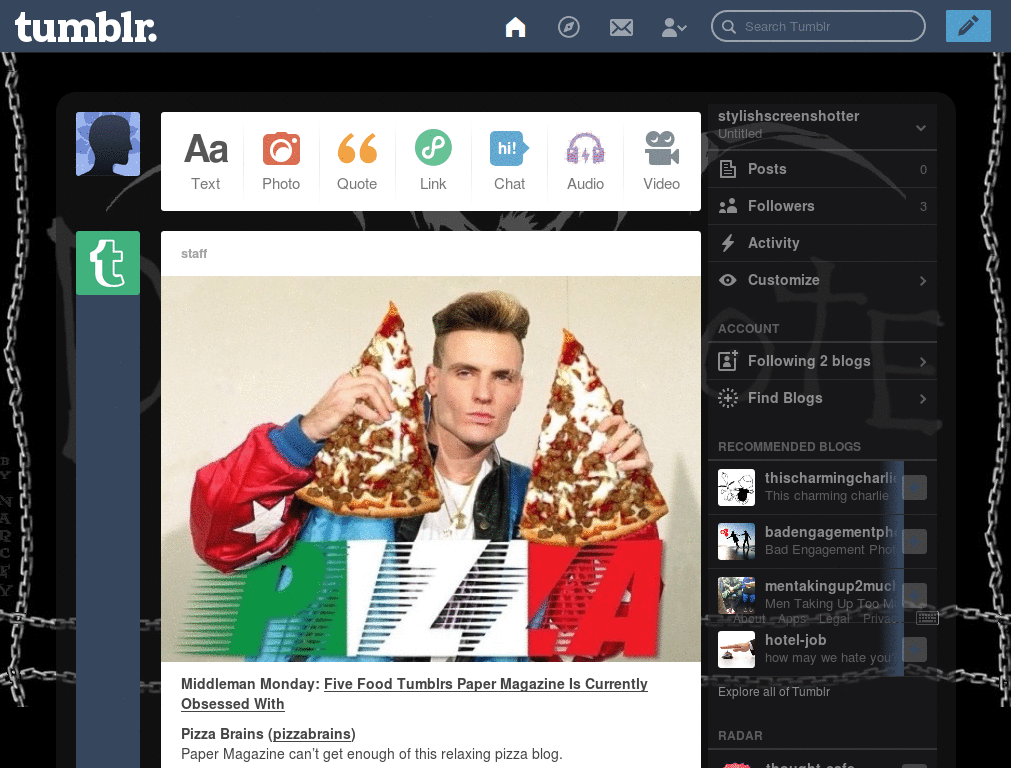Screen dimensions: 1024x768
Task: Open the mentakingup2much recommended blog
Action: click(830, 586)
